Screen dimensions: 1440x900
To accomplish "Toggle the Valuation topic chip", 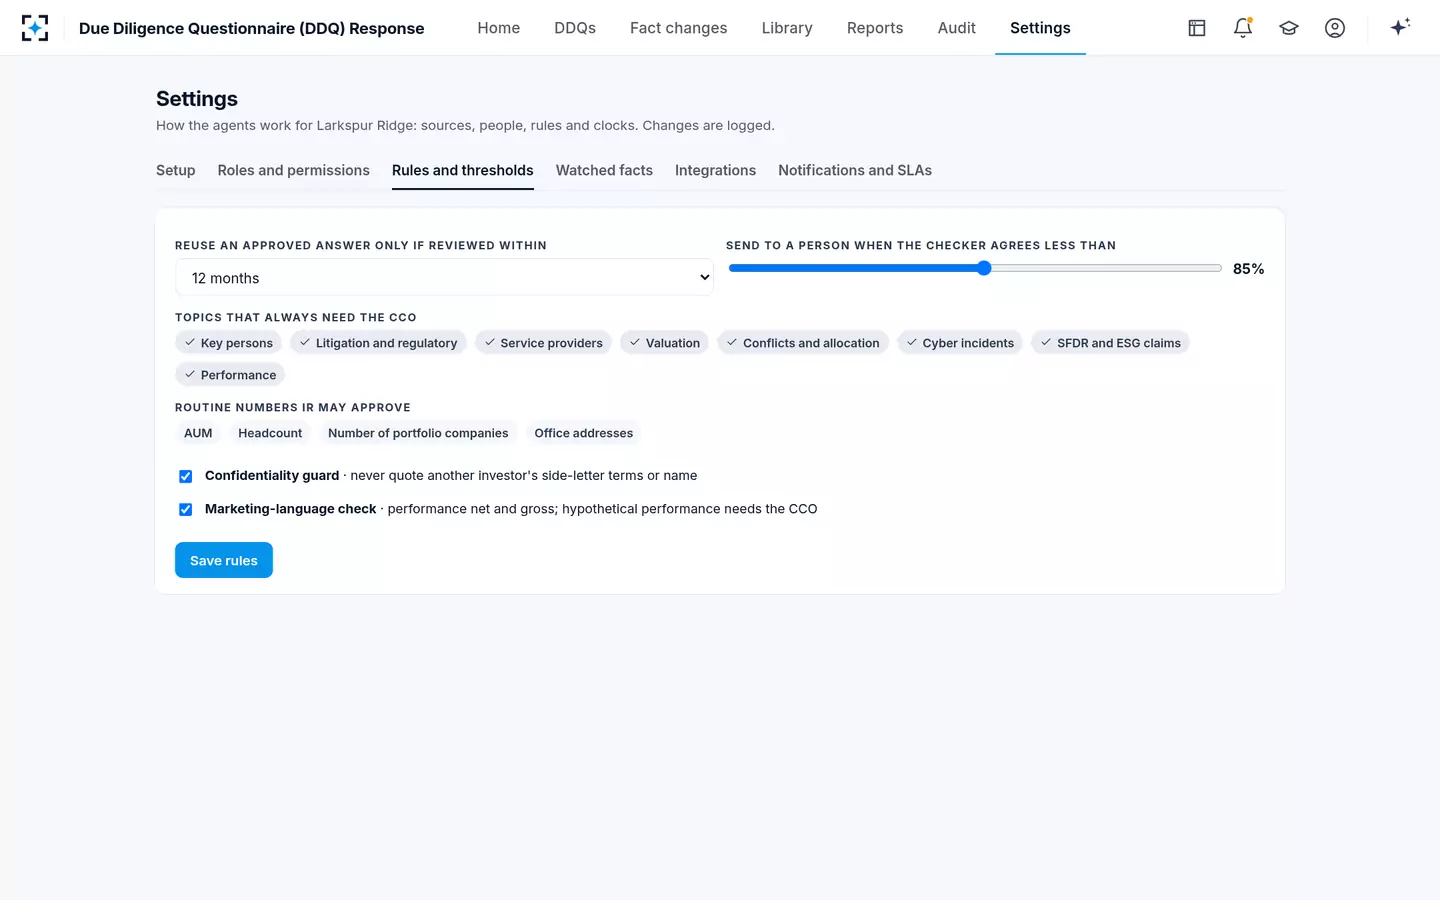I will click(x=664, y=343).
